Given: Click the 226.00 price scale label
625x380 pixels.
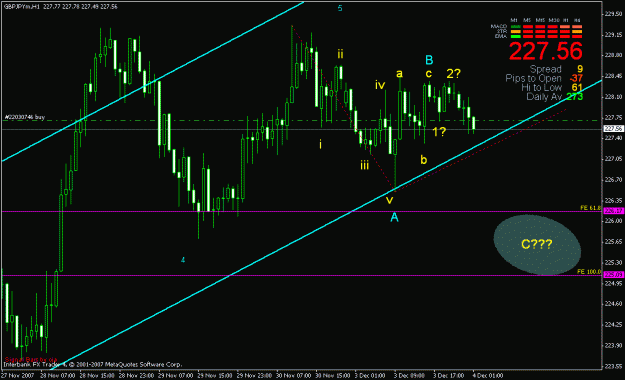Looking at the screenshot, I should click(x=614, y=221).
